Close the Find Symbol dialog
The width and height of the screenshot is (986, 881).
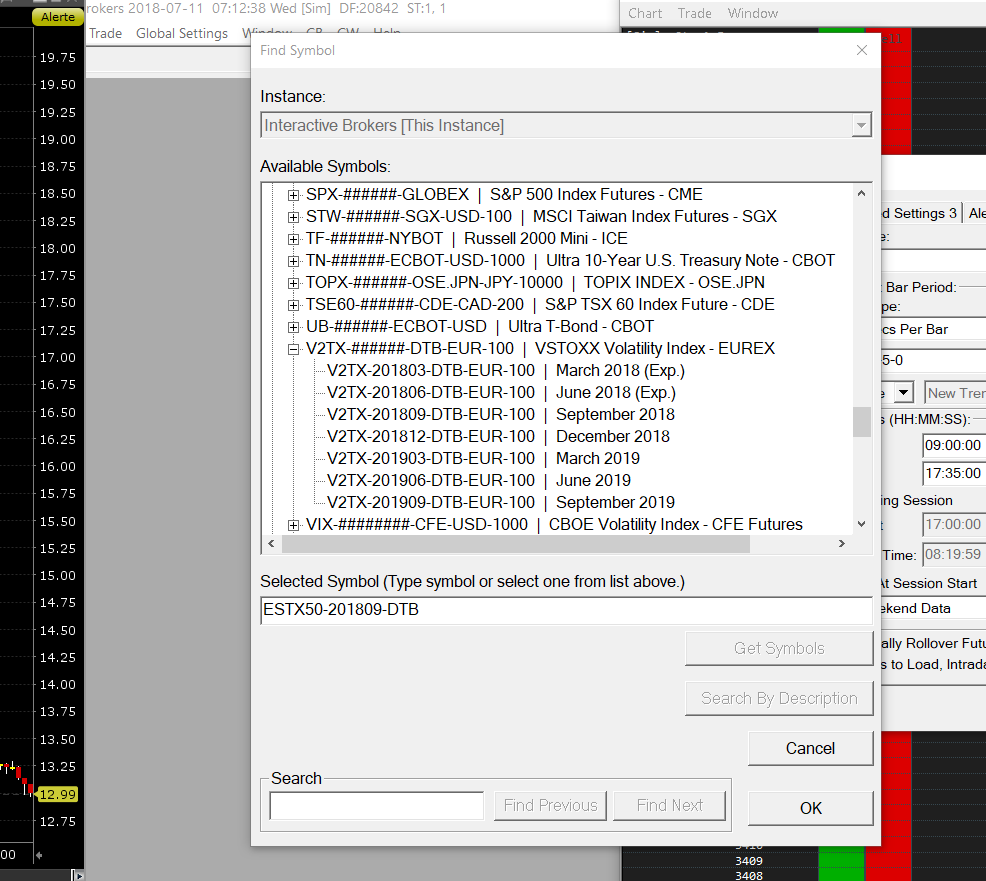[861, 50]
